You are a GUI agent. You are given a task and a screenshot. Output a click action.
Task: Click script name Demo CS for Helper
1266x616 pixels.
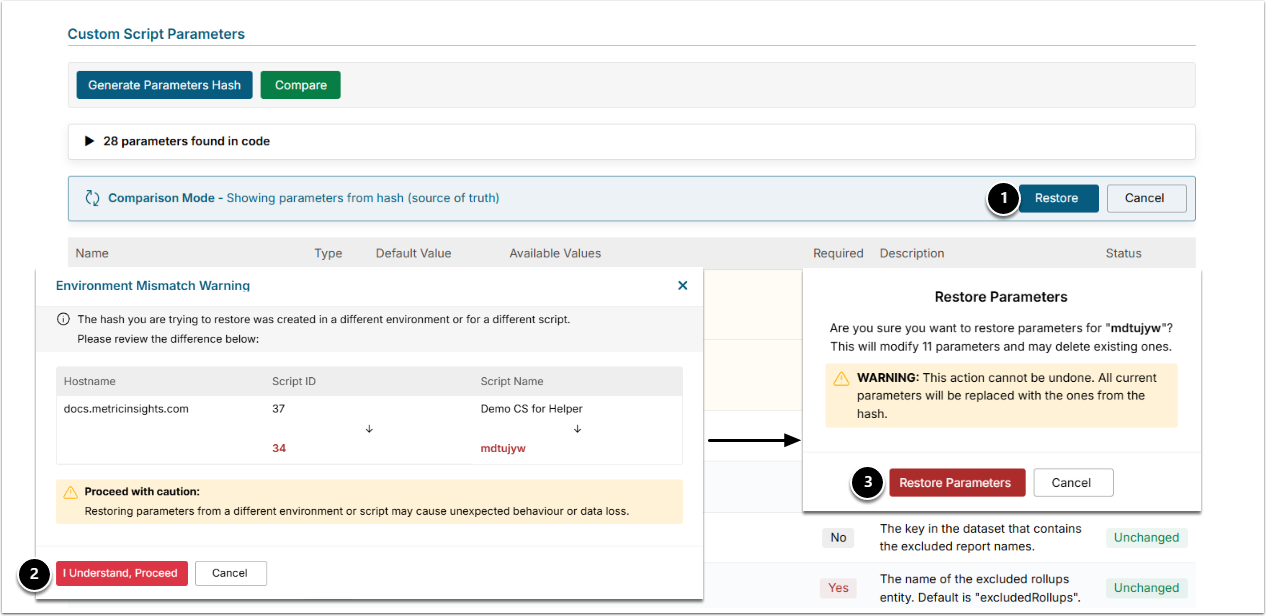(532, 408)
